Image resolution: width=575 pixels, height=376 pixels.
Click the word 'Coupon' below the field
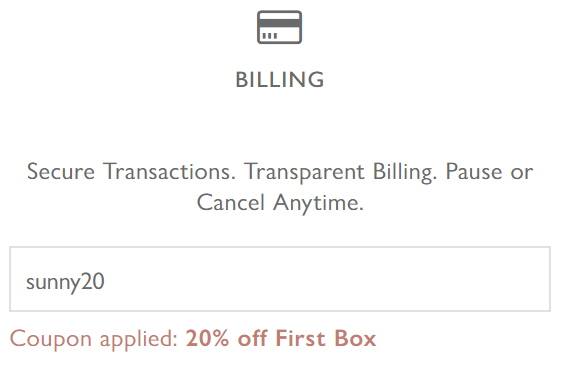click(x=51, y=338)
